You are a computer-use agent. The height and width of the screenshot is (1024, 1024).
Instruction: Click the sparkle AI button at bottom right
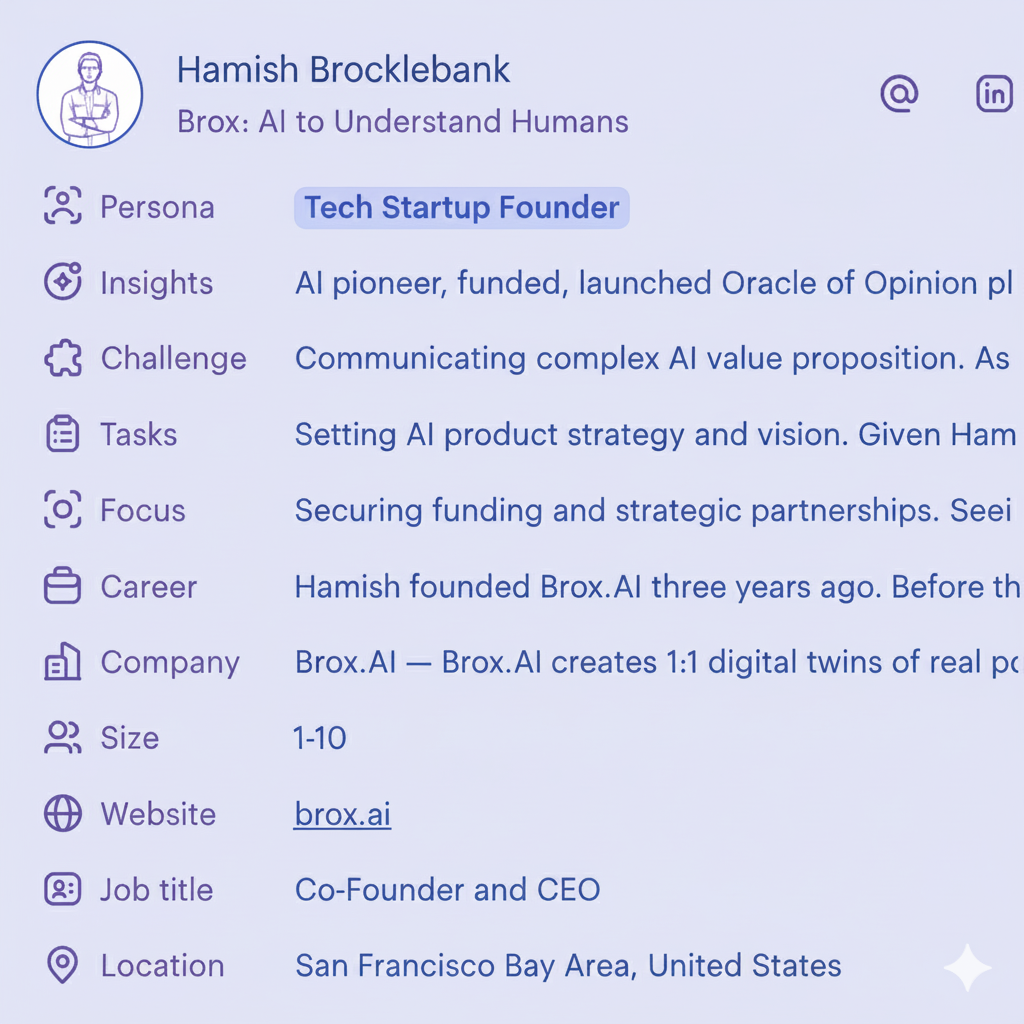tap(967, 967)
